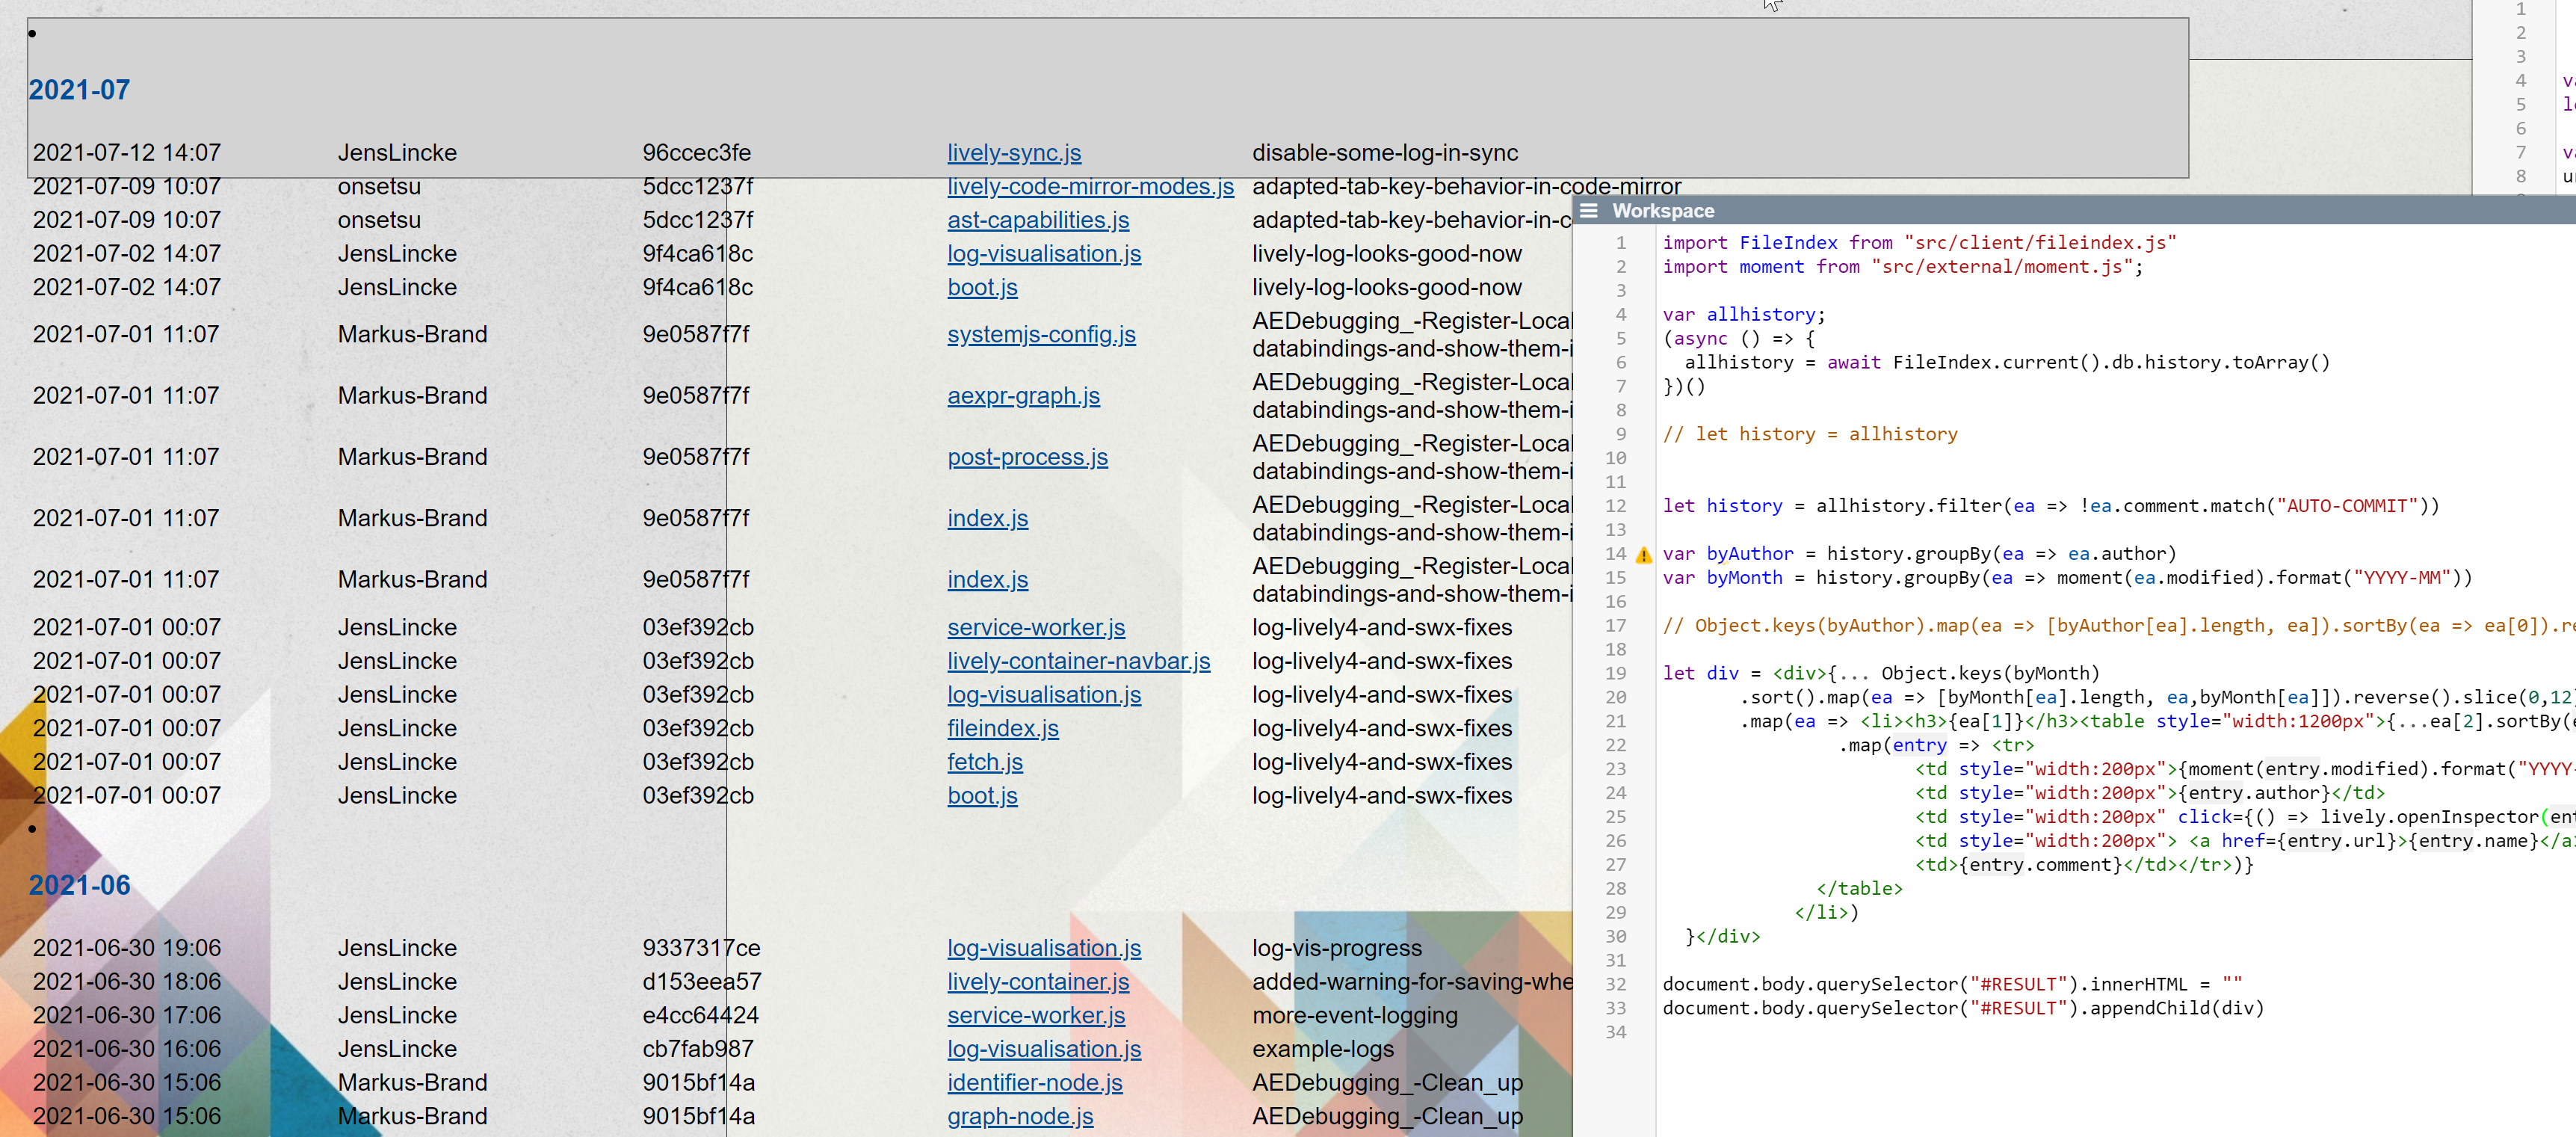The image size is (2576, 1137).
Task: Click the warning icon on line 14
Action: point(1643,555)
